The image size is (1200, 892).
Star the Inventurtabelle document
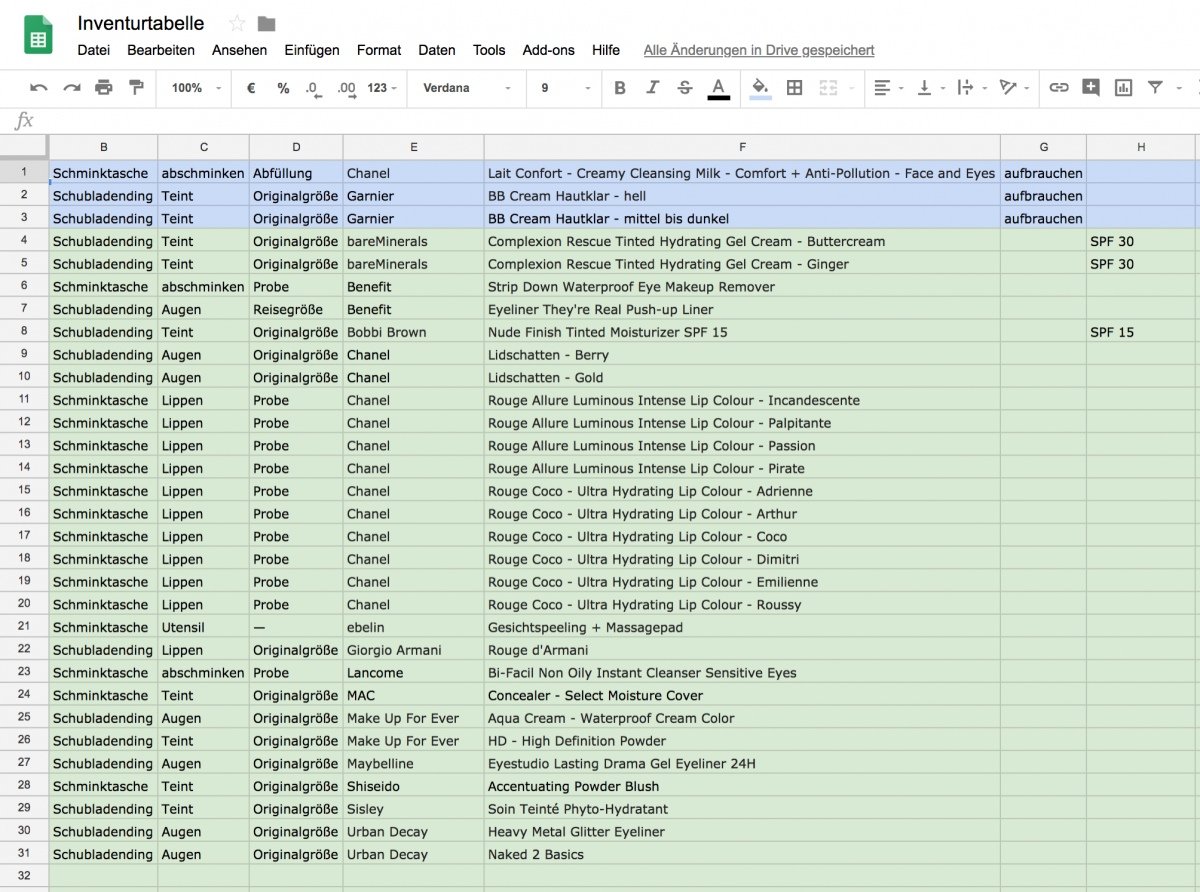[237, 23]
